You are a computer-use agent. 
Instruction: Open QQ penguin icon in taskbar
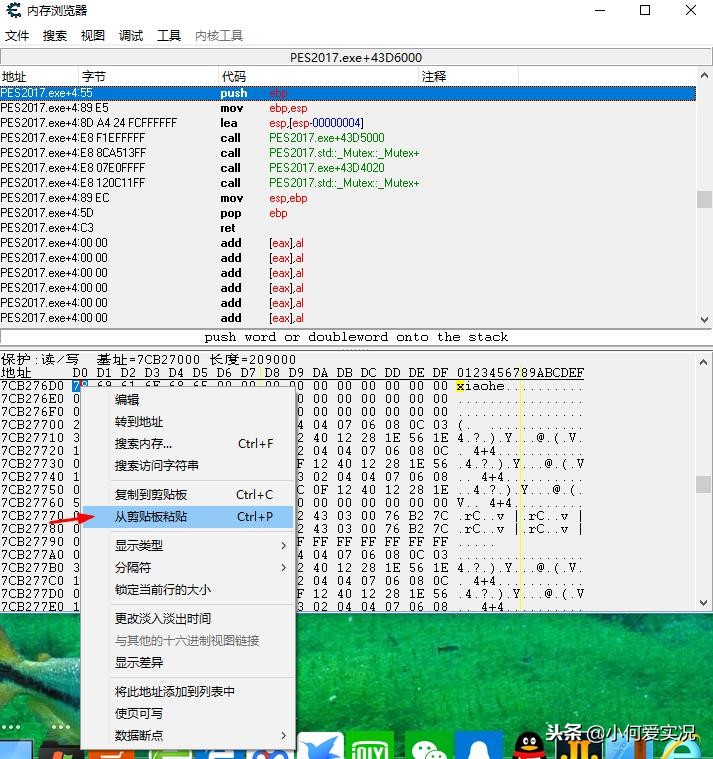click(528, 746)
